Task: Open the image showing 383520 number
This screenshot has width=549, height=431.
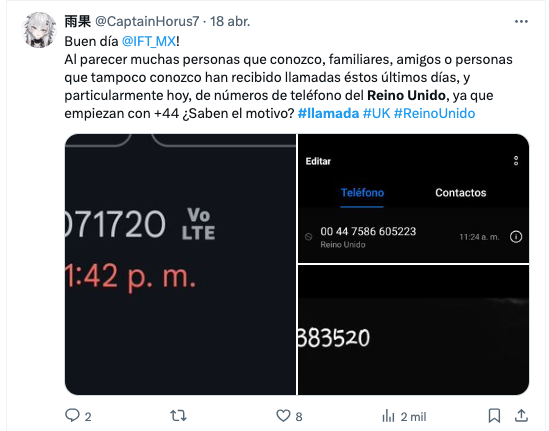Action: [413, 330]
